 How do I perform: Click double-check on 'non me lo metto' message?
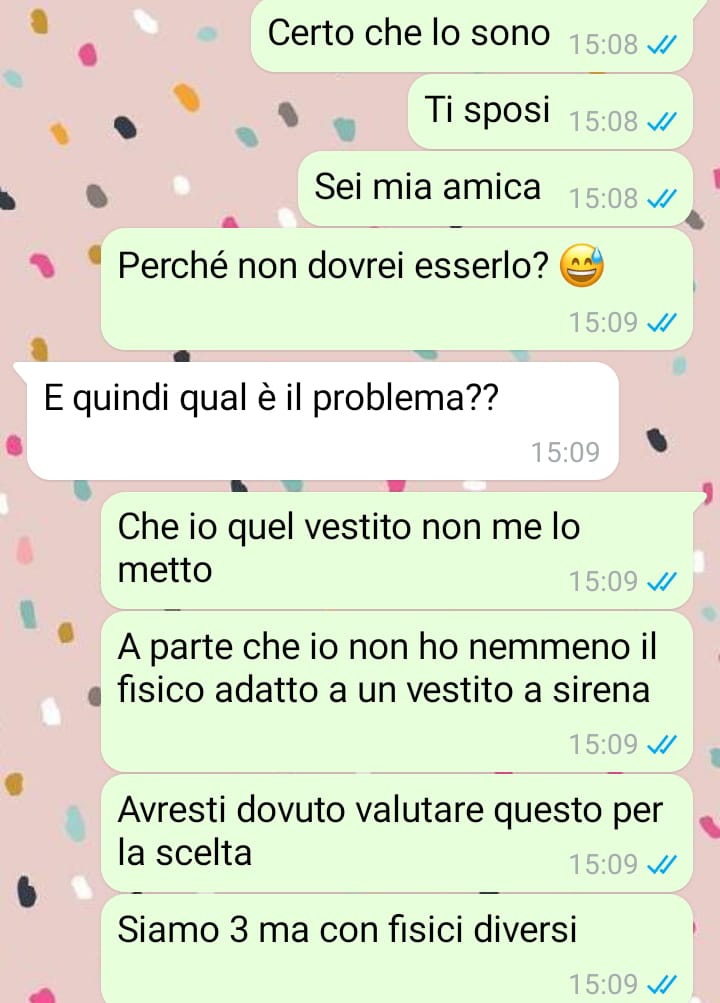pos(662,581)
